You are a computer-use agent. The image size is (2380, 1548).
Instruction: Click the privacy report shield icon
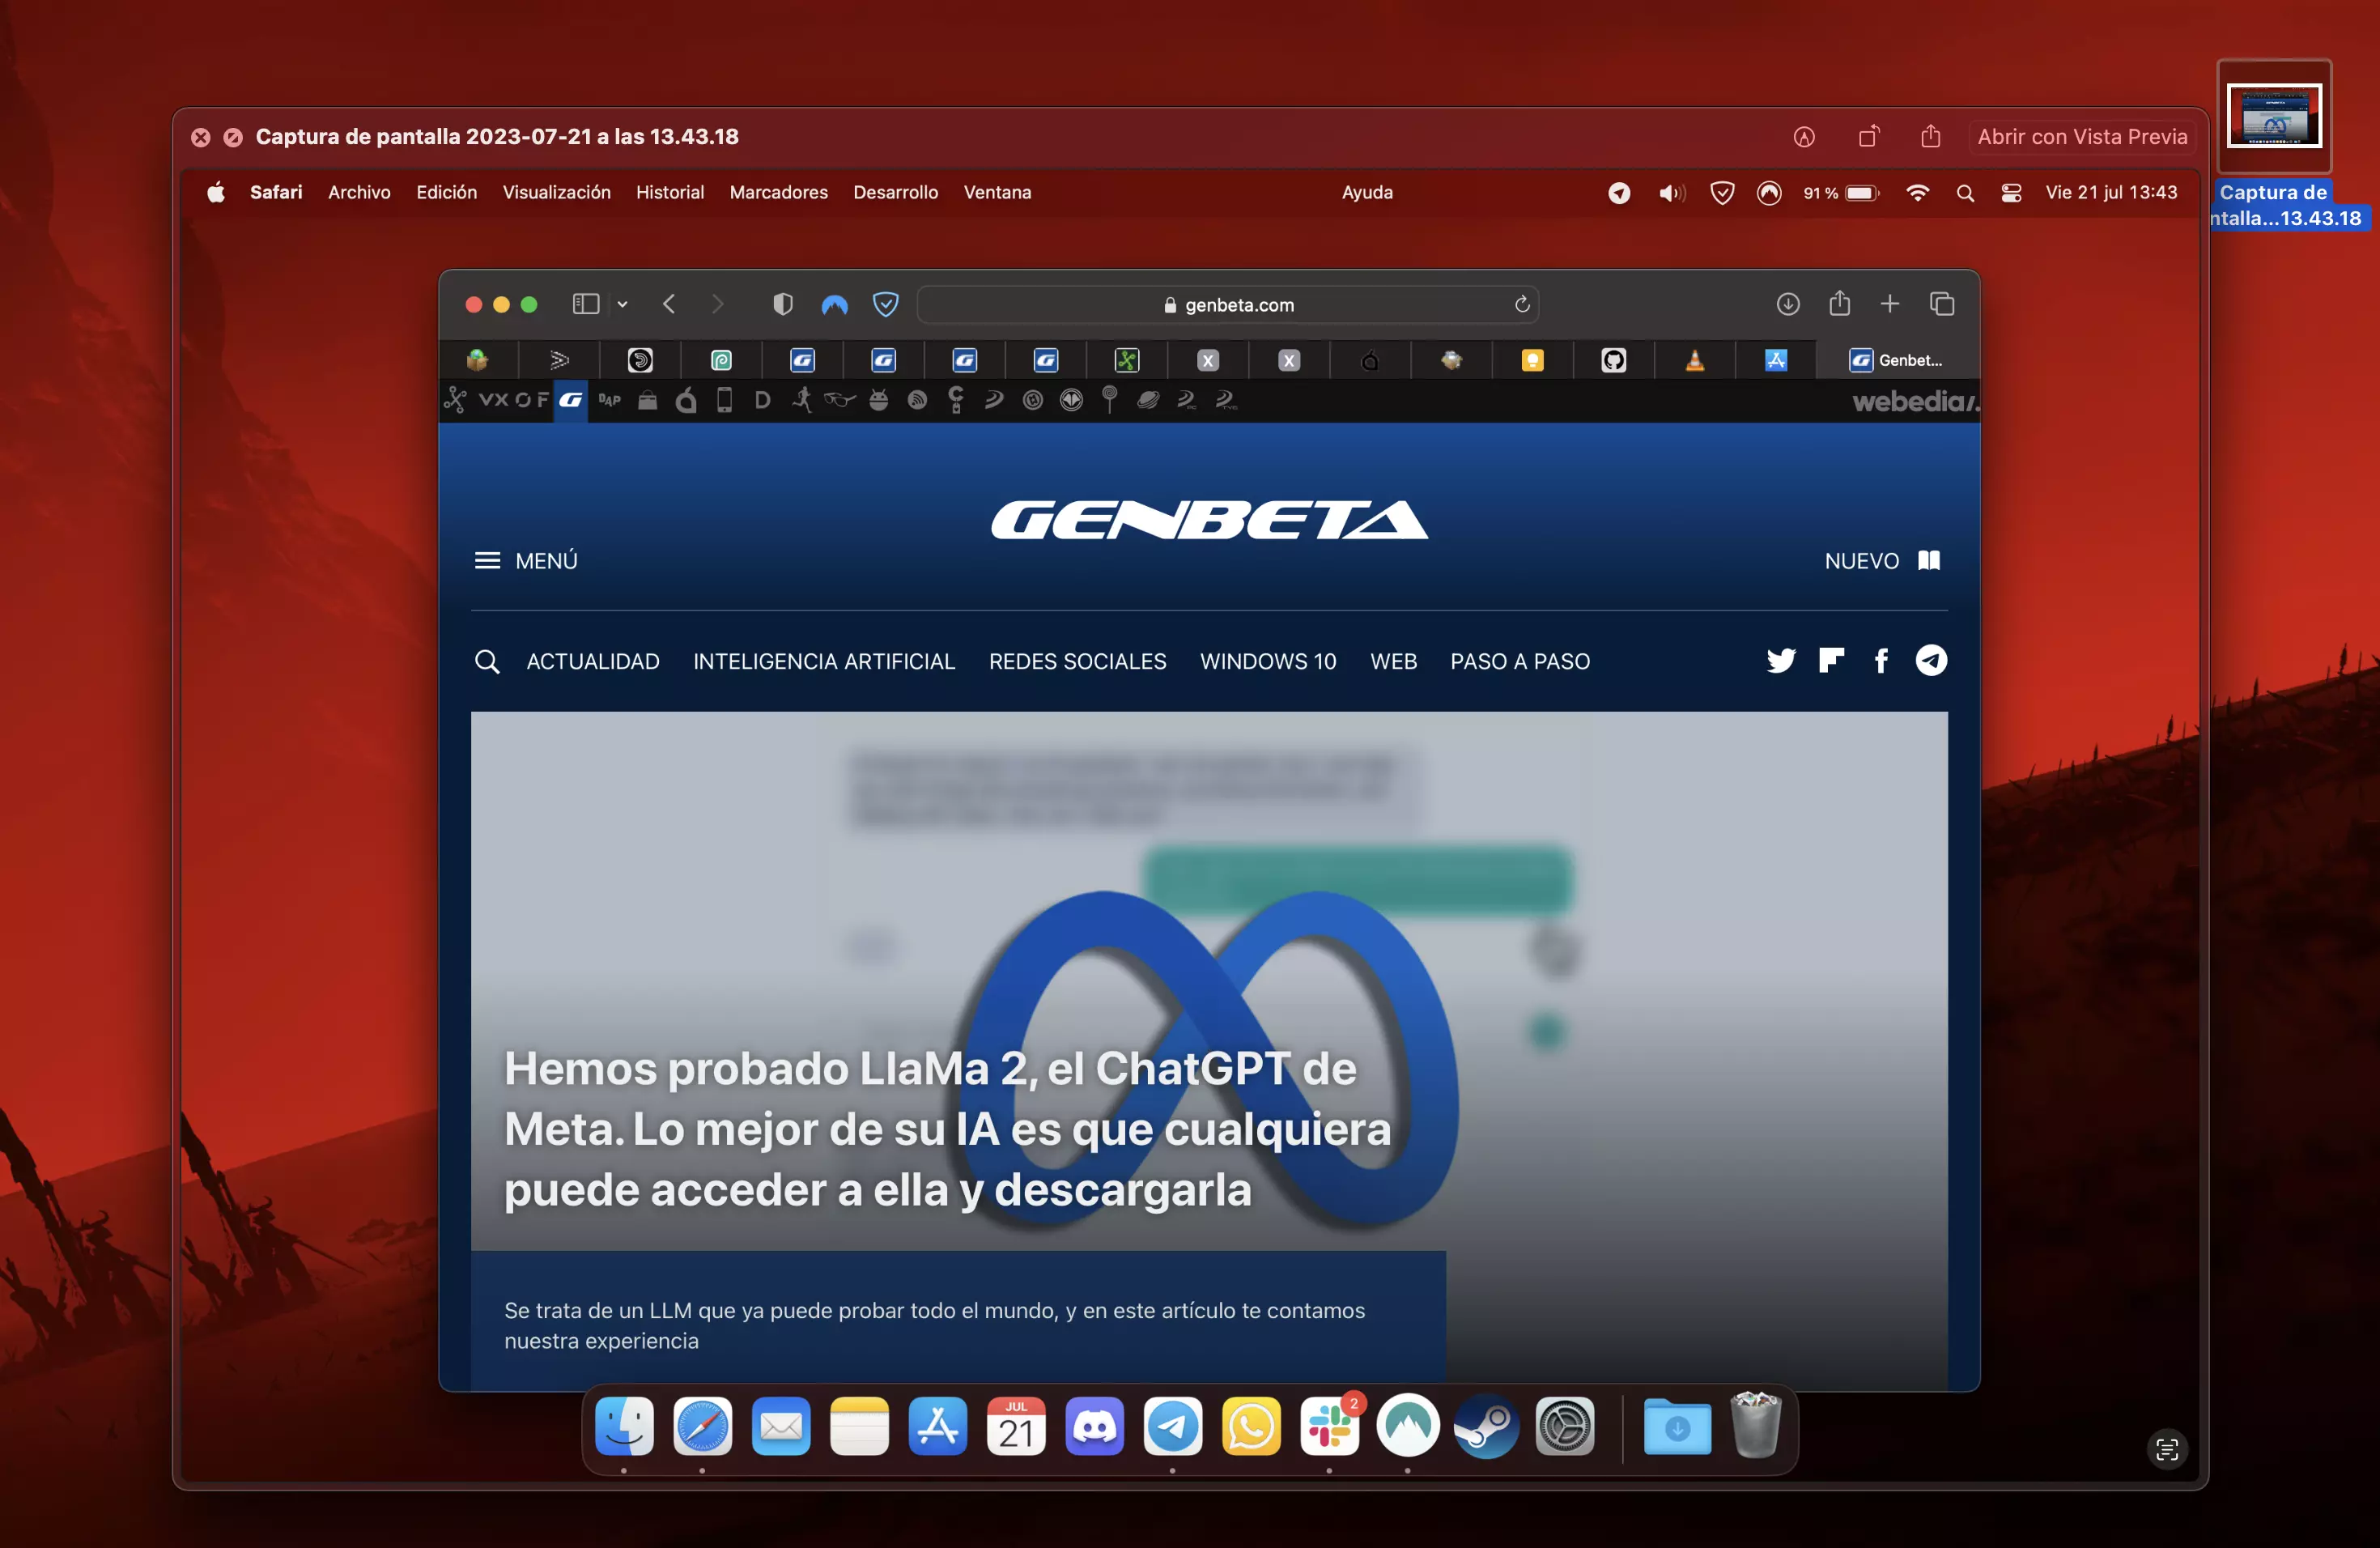click(783, 304)
